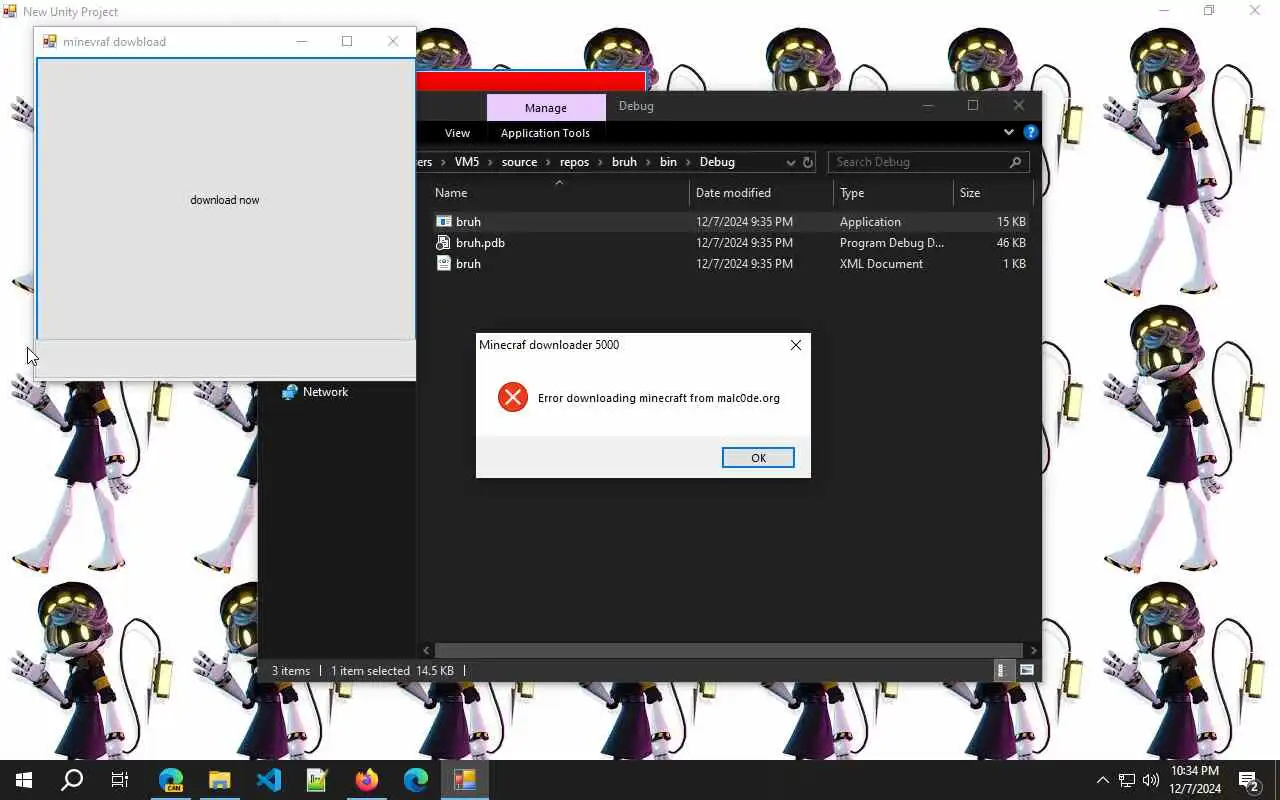Click the search magnifier icon in Explorer
Screen dimensions: 1280x800
click(1016, 162)
